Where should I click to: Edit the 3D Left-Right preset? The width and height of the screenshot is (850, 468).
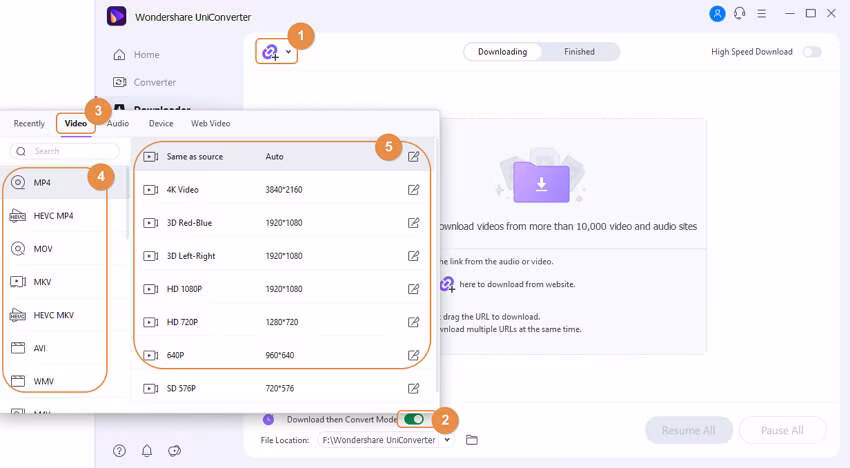click(413, 256)
